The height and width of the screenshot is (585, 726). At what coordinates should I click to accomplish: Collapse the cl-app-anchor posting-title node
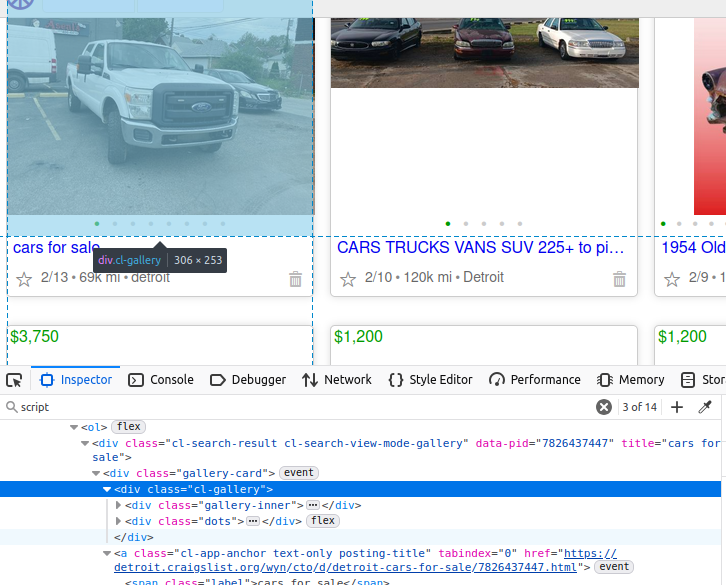107,554
